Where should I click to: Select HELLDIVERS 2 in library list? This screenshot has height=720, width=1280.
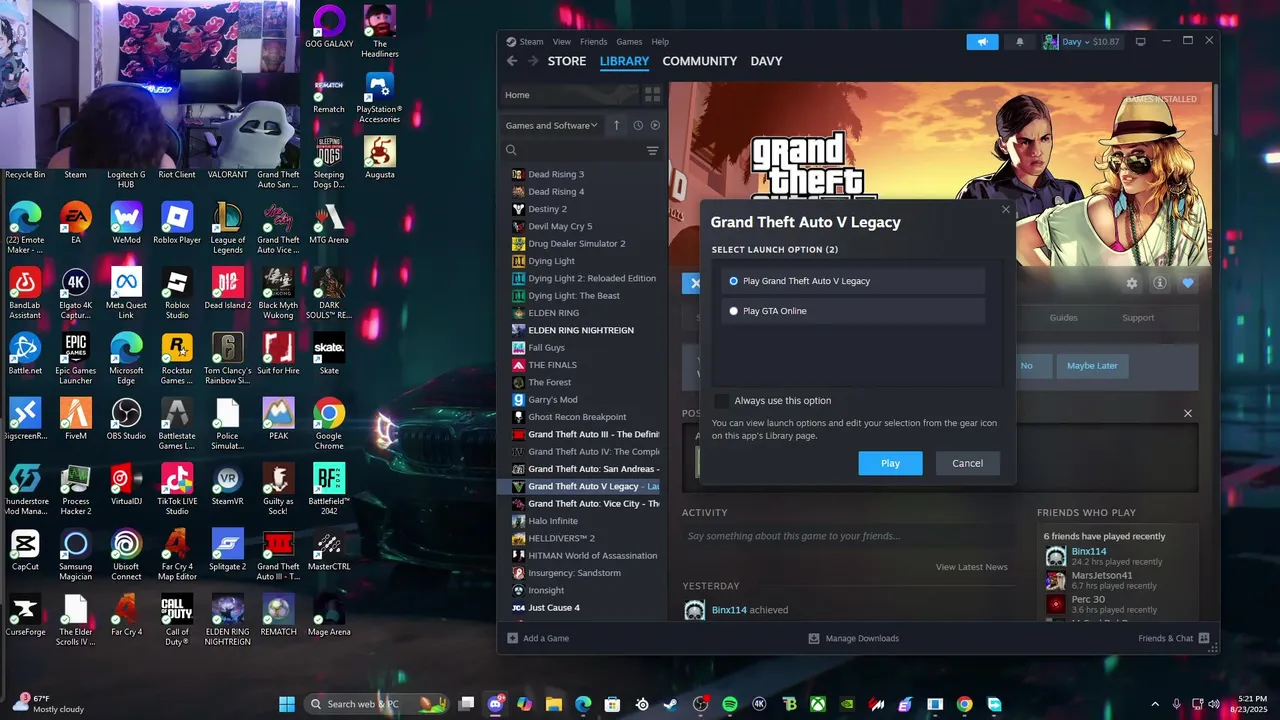(561, 538)
